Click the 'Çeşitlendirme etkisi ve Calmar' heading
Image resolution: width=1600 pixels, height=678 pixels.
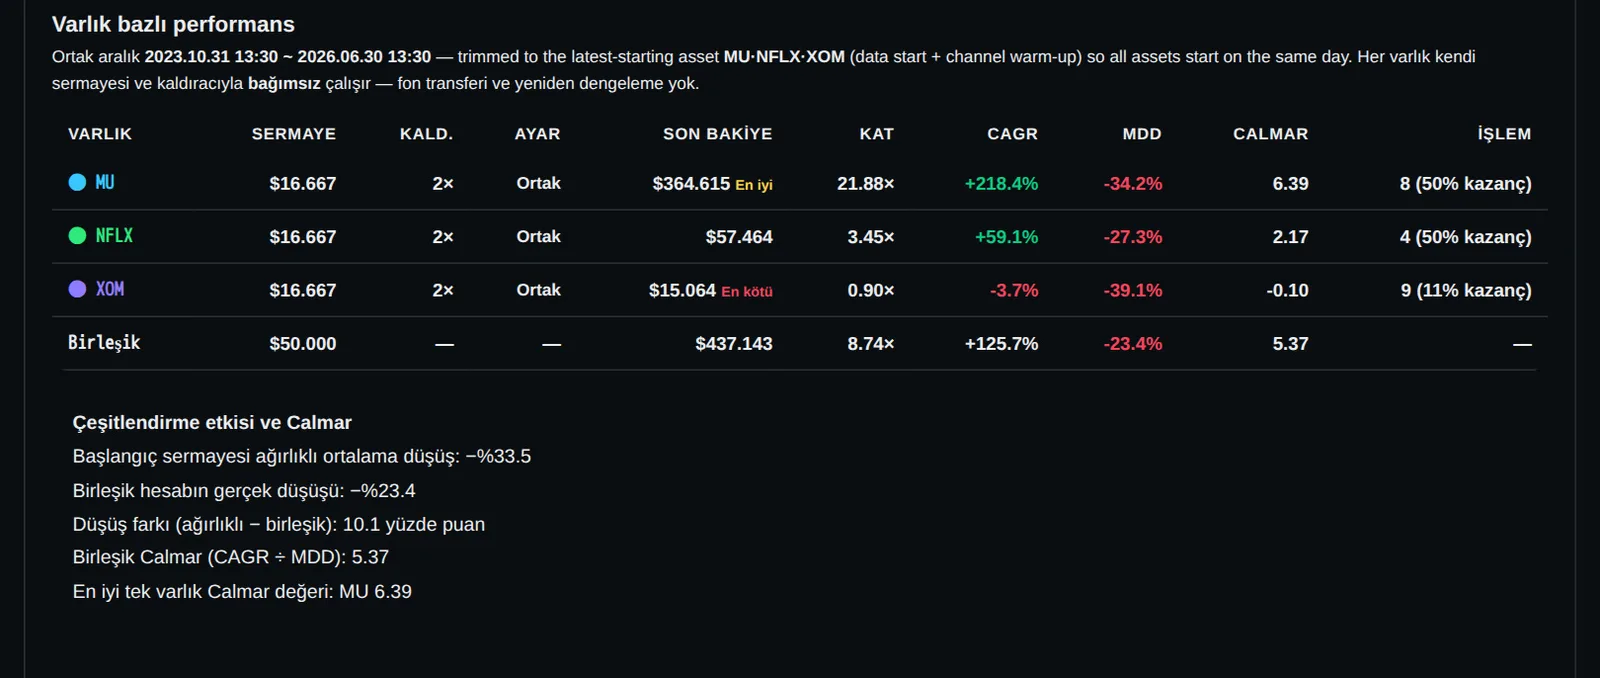pyautogui.click(x=212, y=422)
